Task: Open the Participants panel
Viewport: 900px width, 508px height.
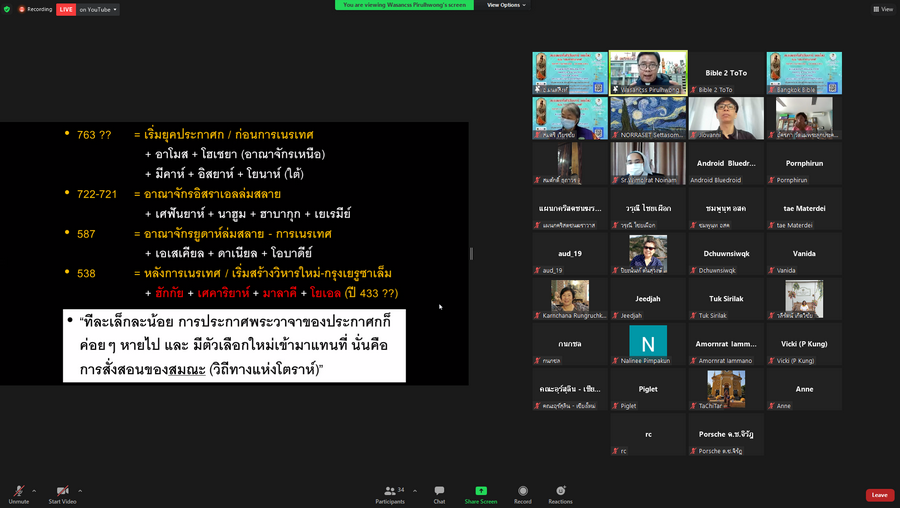Action: click(x=389, y=493)
